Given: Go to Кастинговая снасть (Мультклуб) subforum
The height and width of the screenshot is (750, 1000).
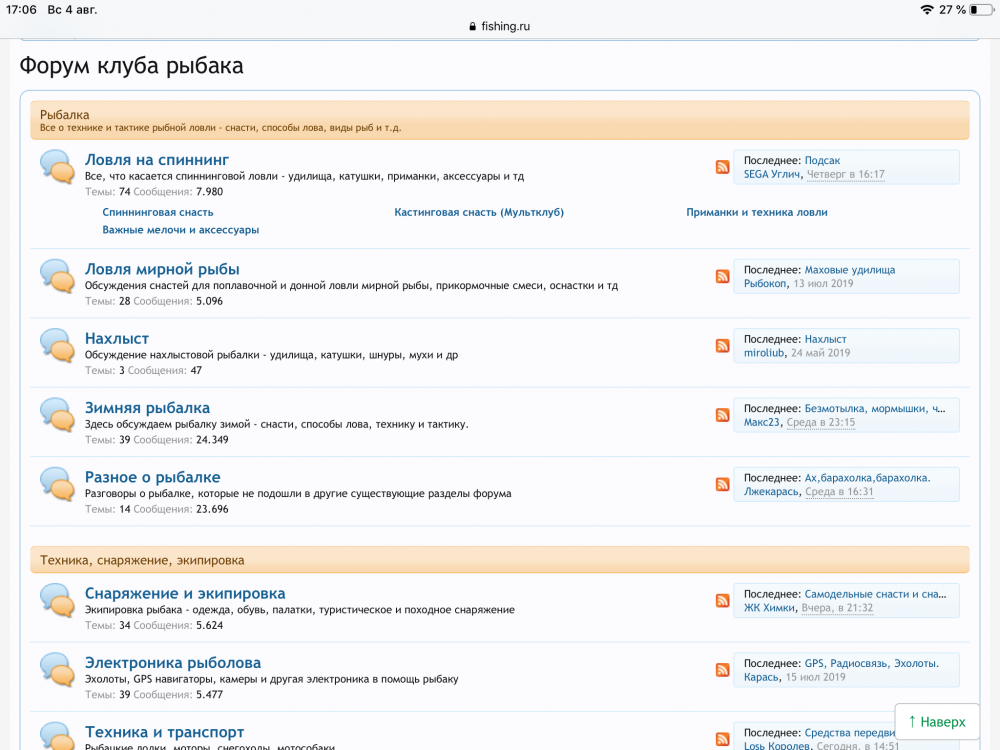Looking at the screenshot, I should pos(479,212).
